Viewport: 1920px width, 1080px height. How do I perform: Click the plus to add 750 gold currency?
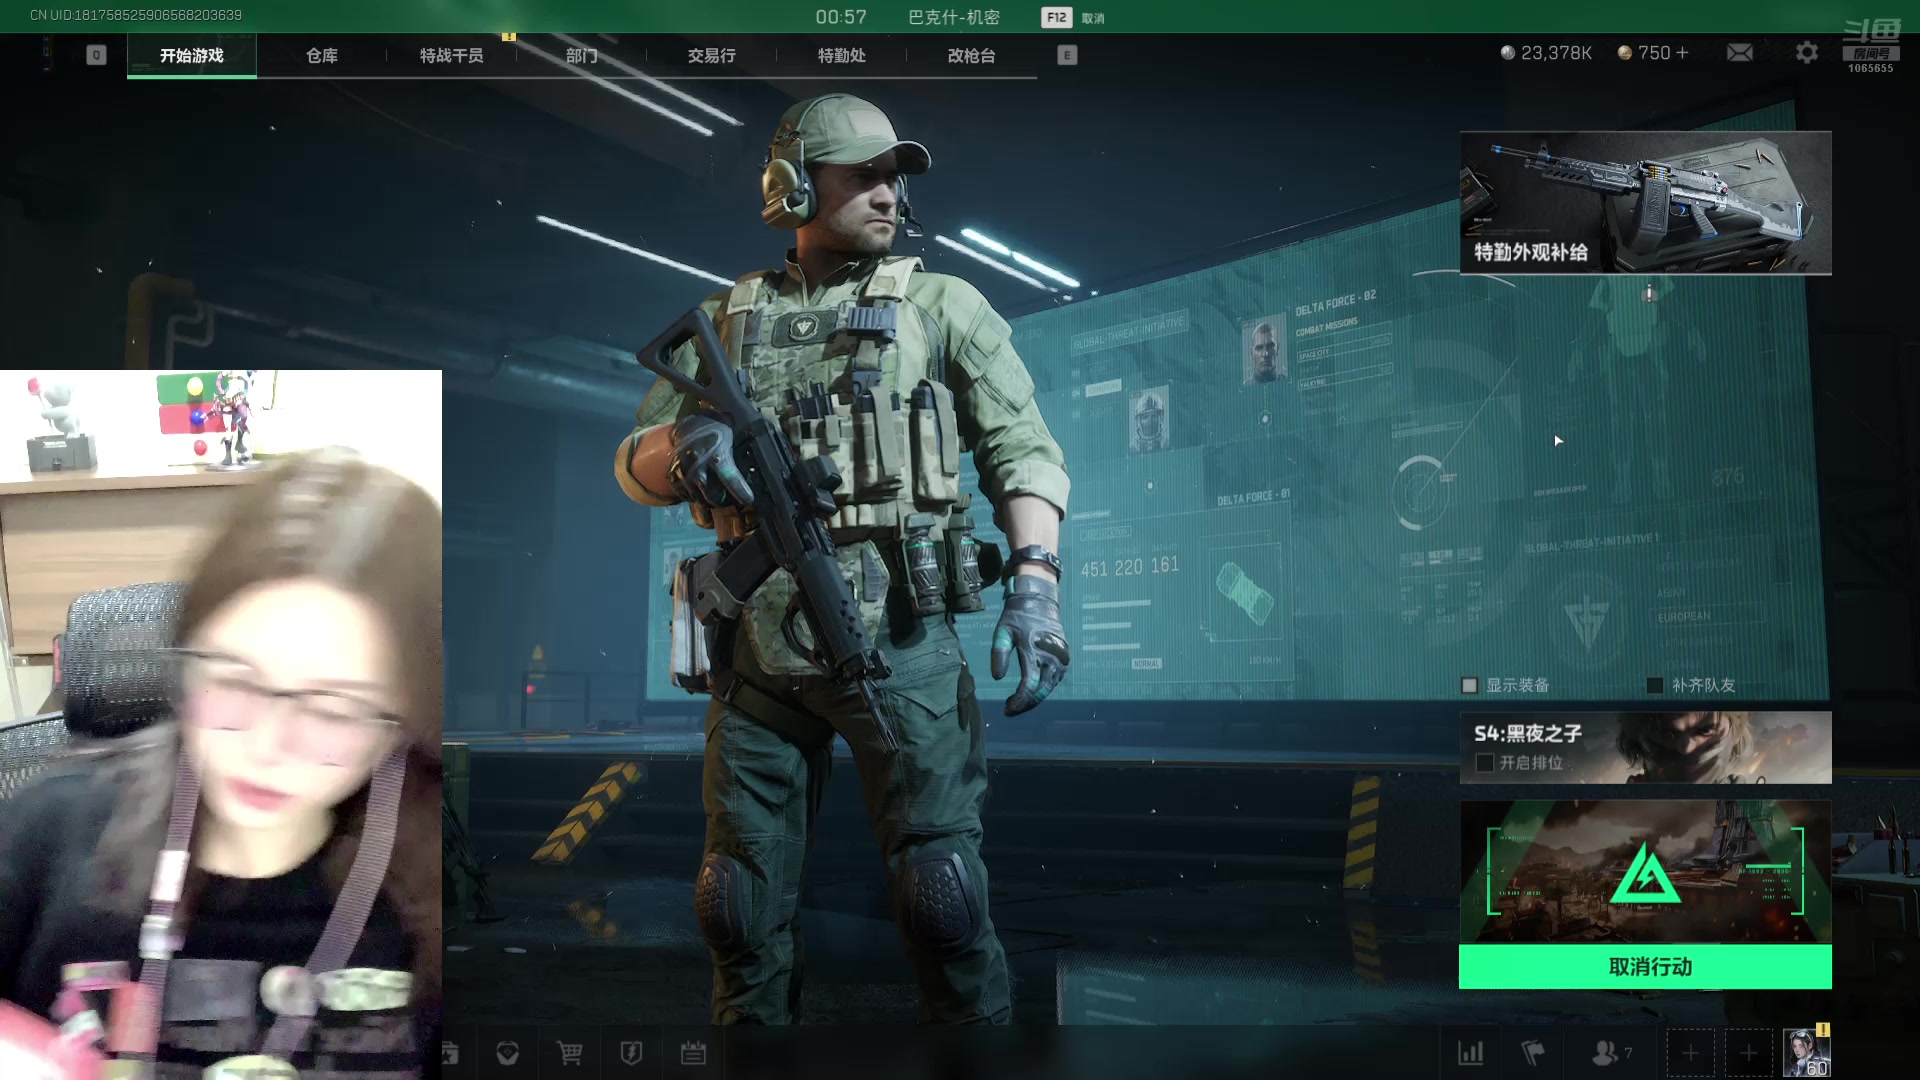(1682, 53)
